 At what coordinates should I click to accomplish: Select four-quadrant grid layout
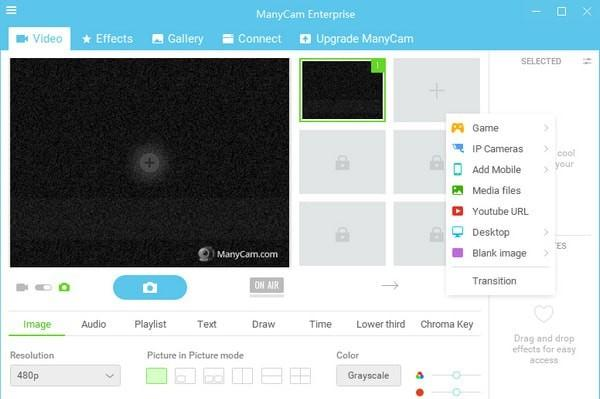coord(300,376)
